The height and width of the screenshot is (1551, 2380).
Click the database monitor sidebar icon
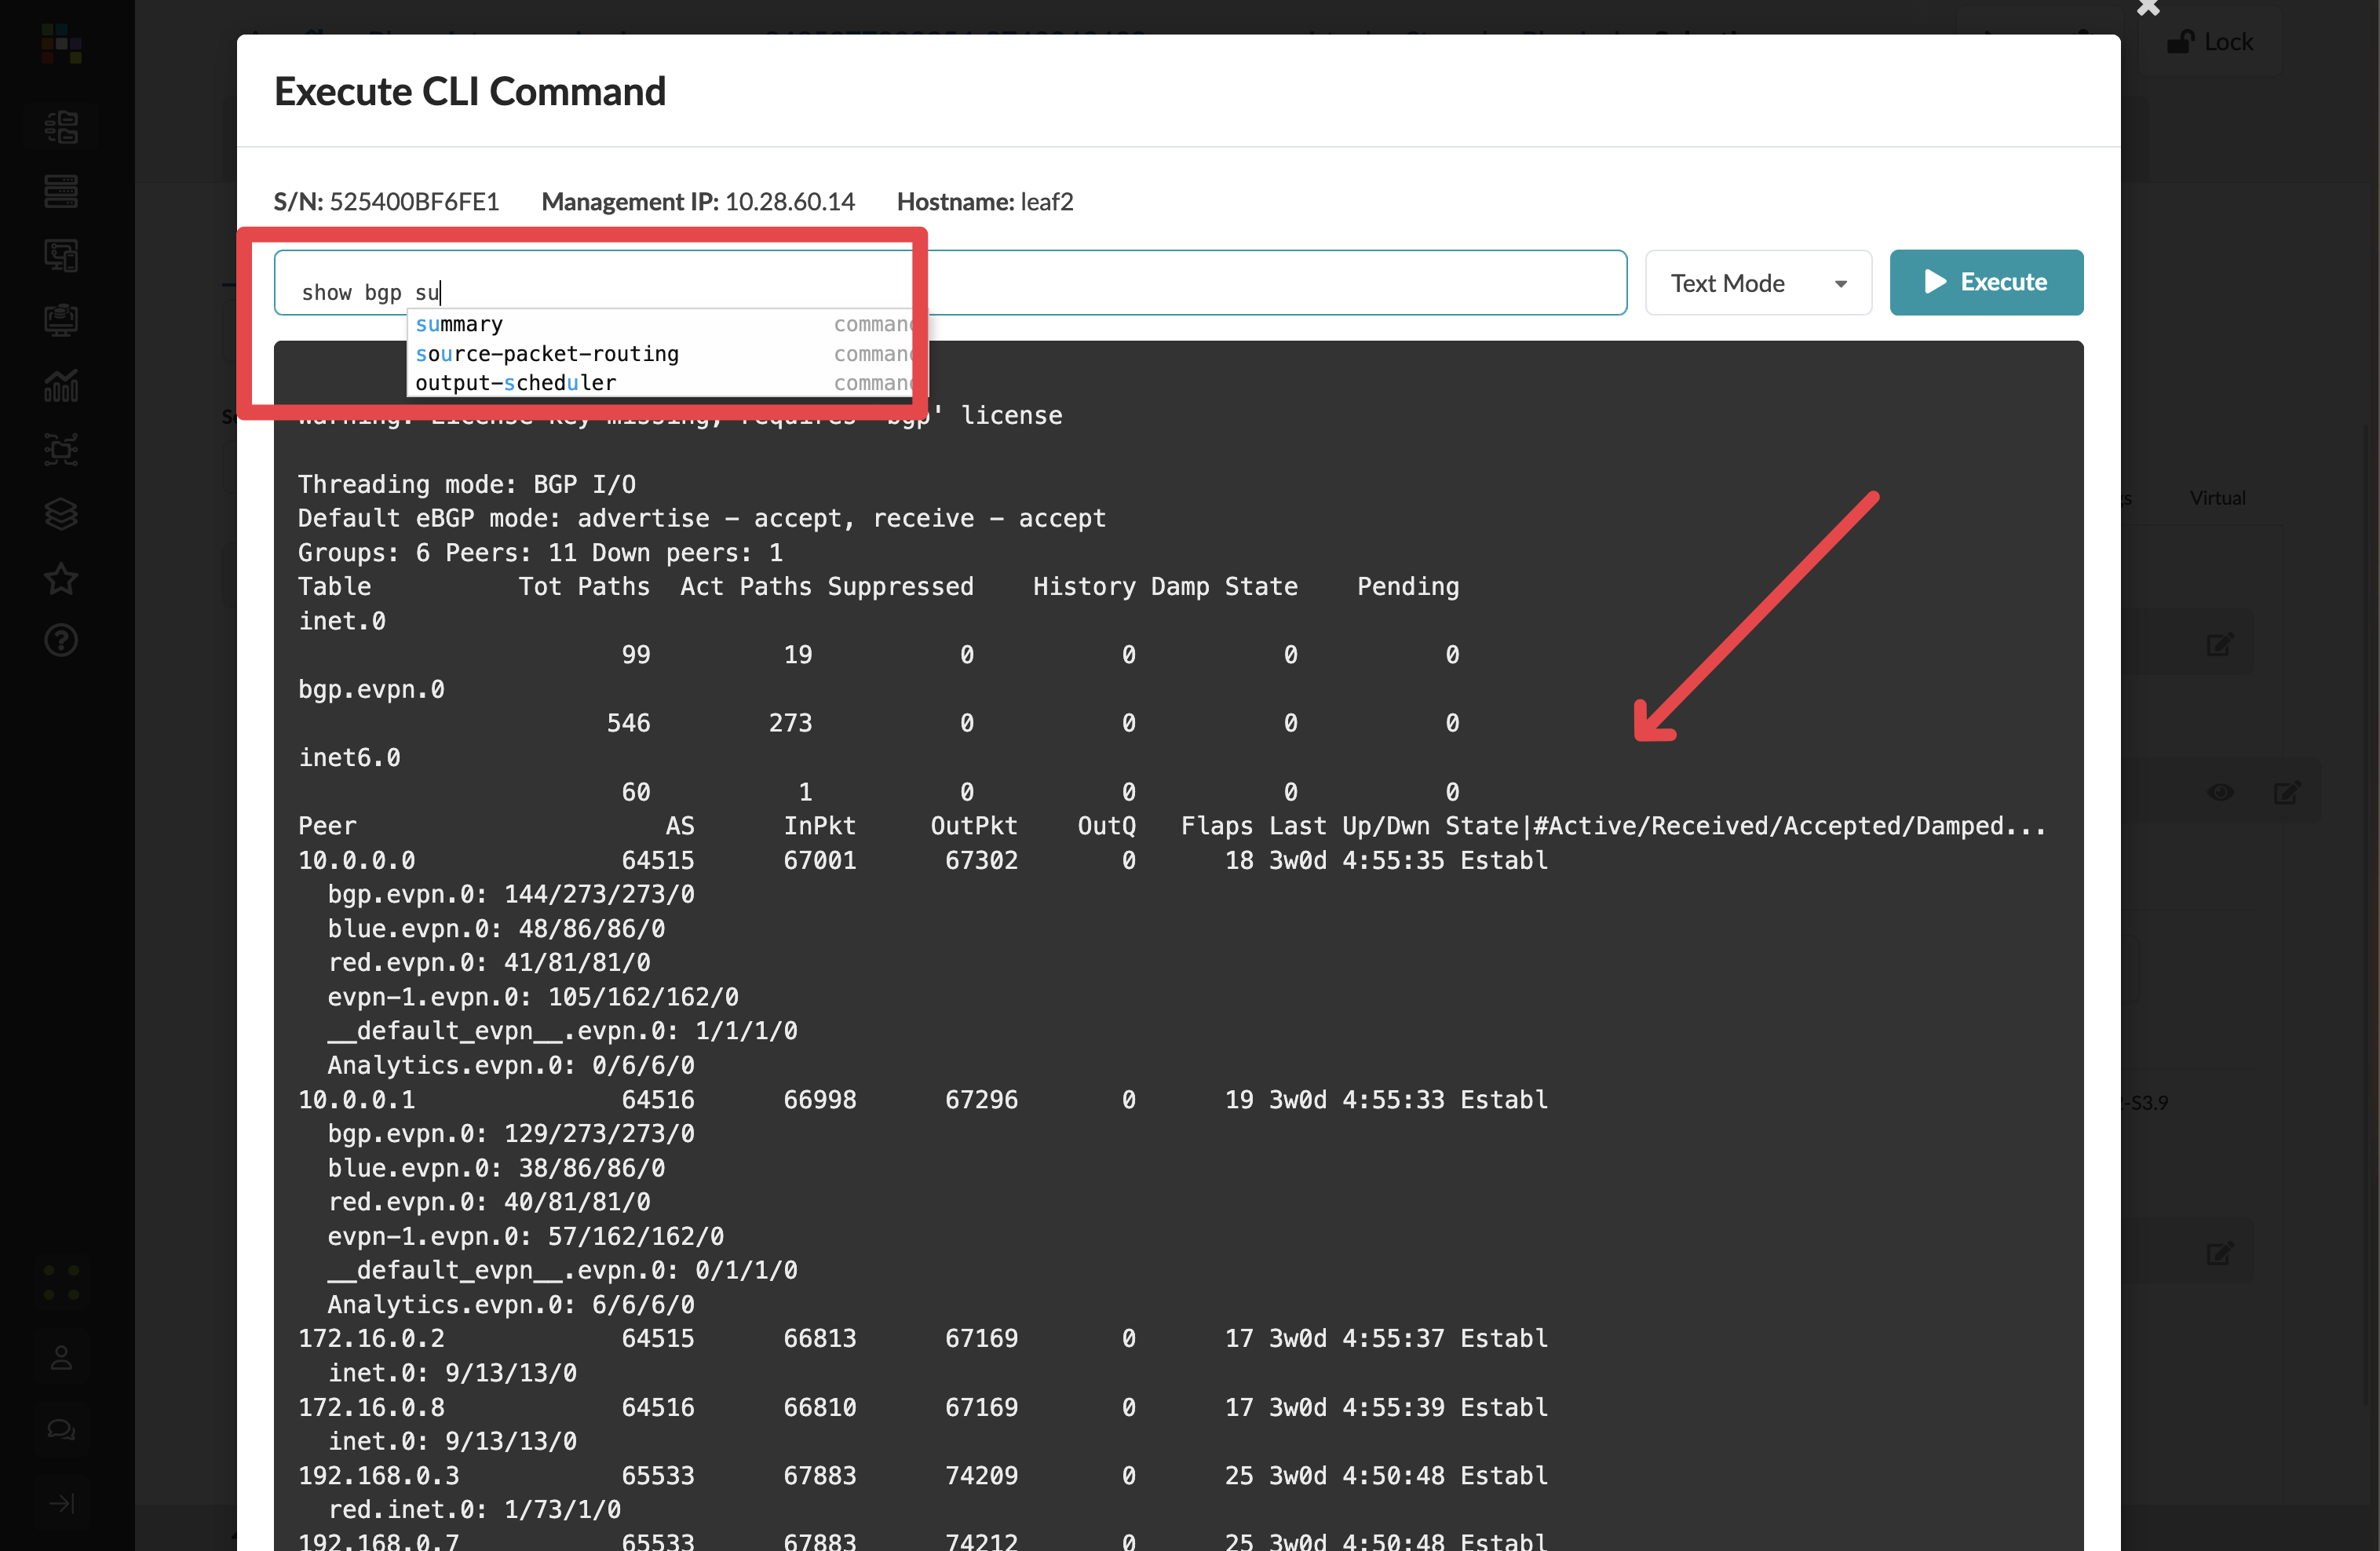pos(60,319)
